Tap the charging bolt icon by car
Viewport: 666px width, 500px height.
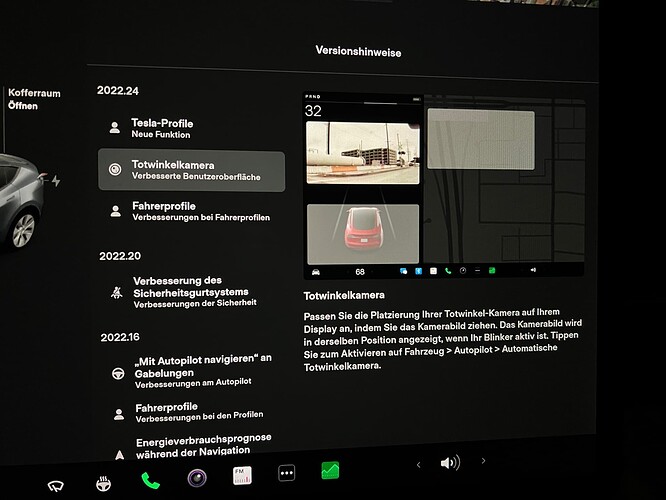coord(56,181)
